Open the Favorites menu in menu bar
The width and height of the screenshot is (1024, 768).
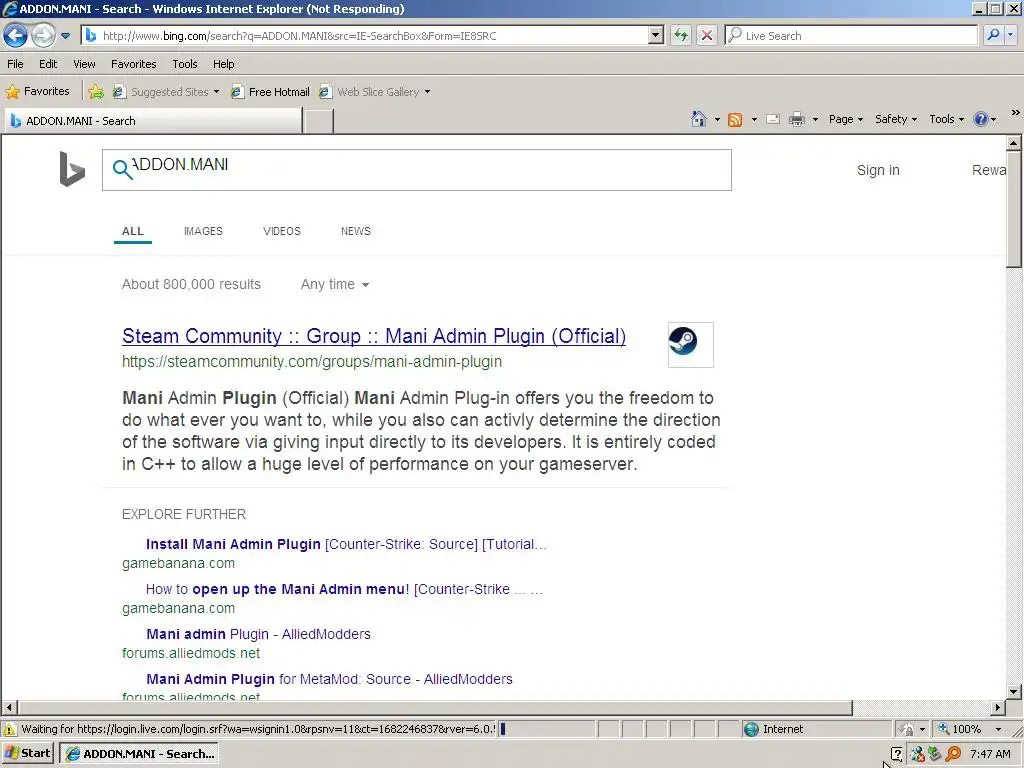pyautogui.click(x=133, y=64)
